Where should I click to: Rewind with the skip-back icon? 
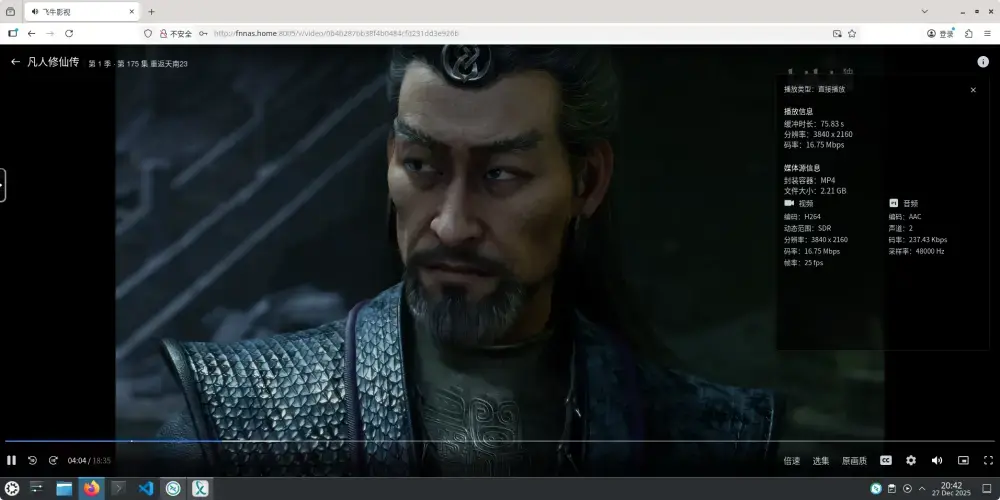(x=32, y=460)
